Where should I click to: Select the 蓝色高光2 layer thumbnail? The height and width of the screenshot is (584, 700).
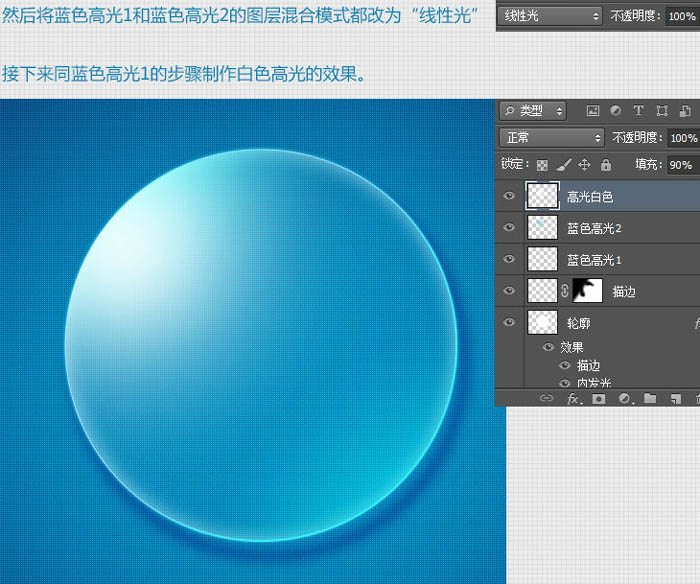tap(542, 227)
